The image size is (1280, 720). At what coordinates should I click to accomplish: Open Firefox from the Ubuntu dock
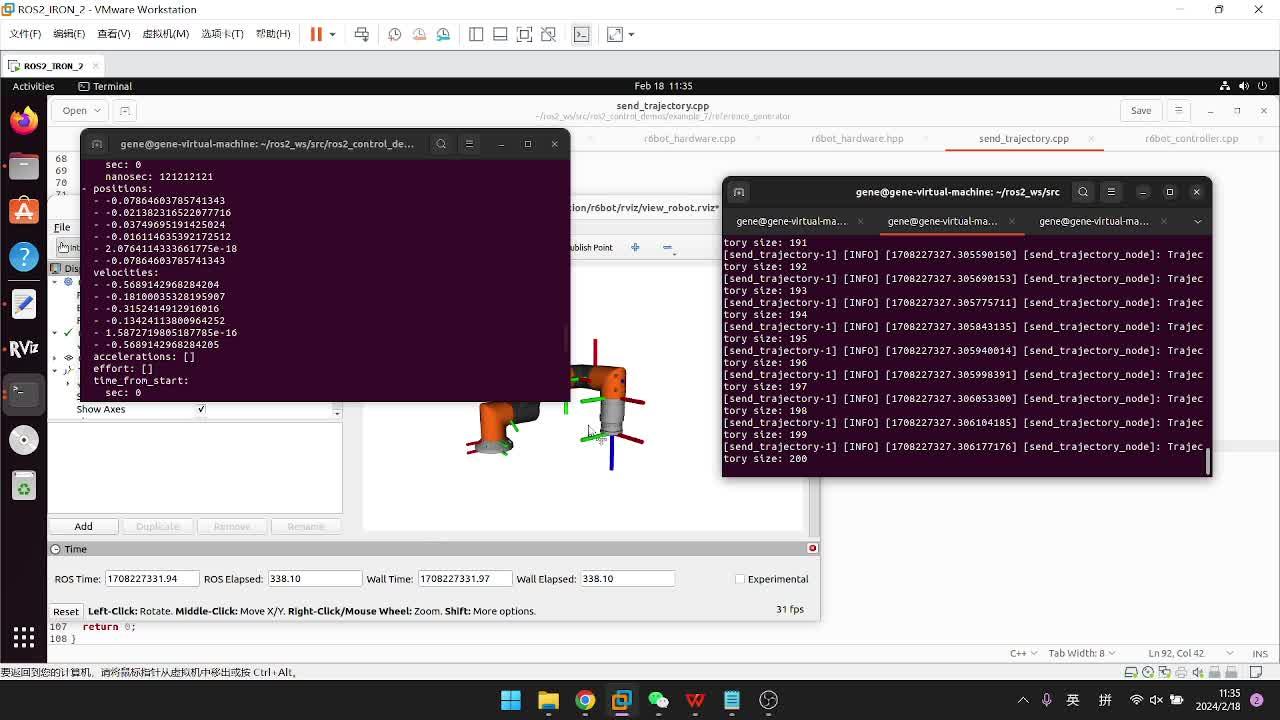click(x=24, y=120)
